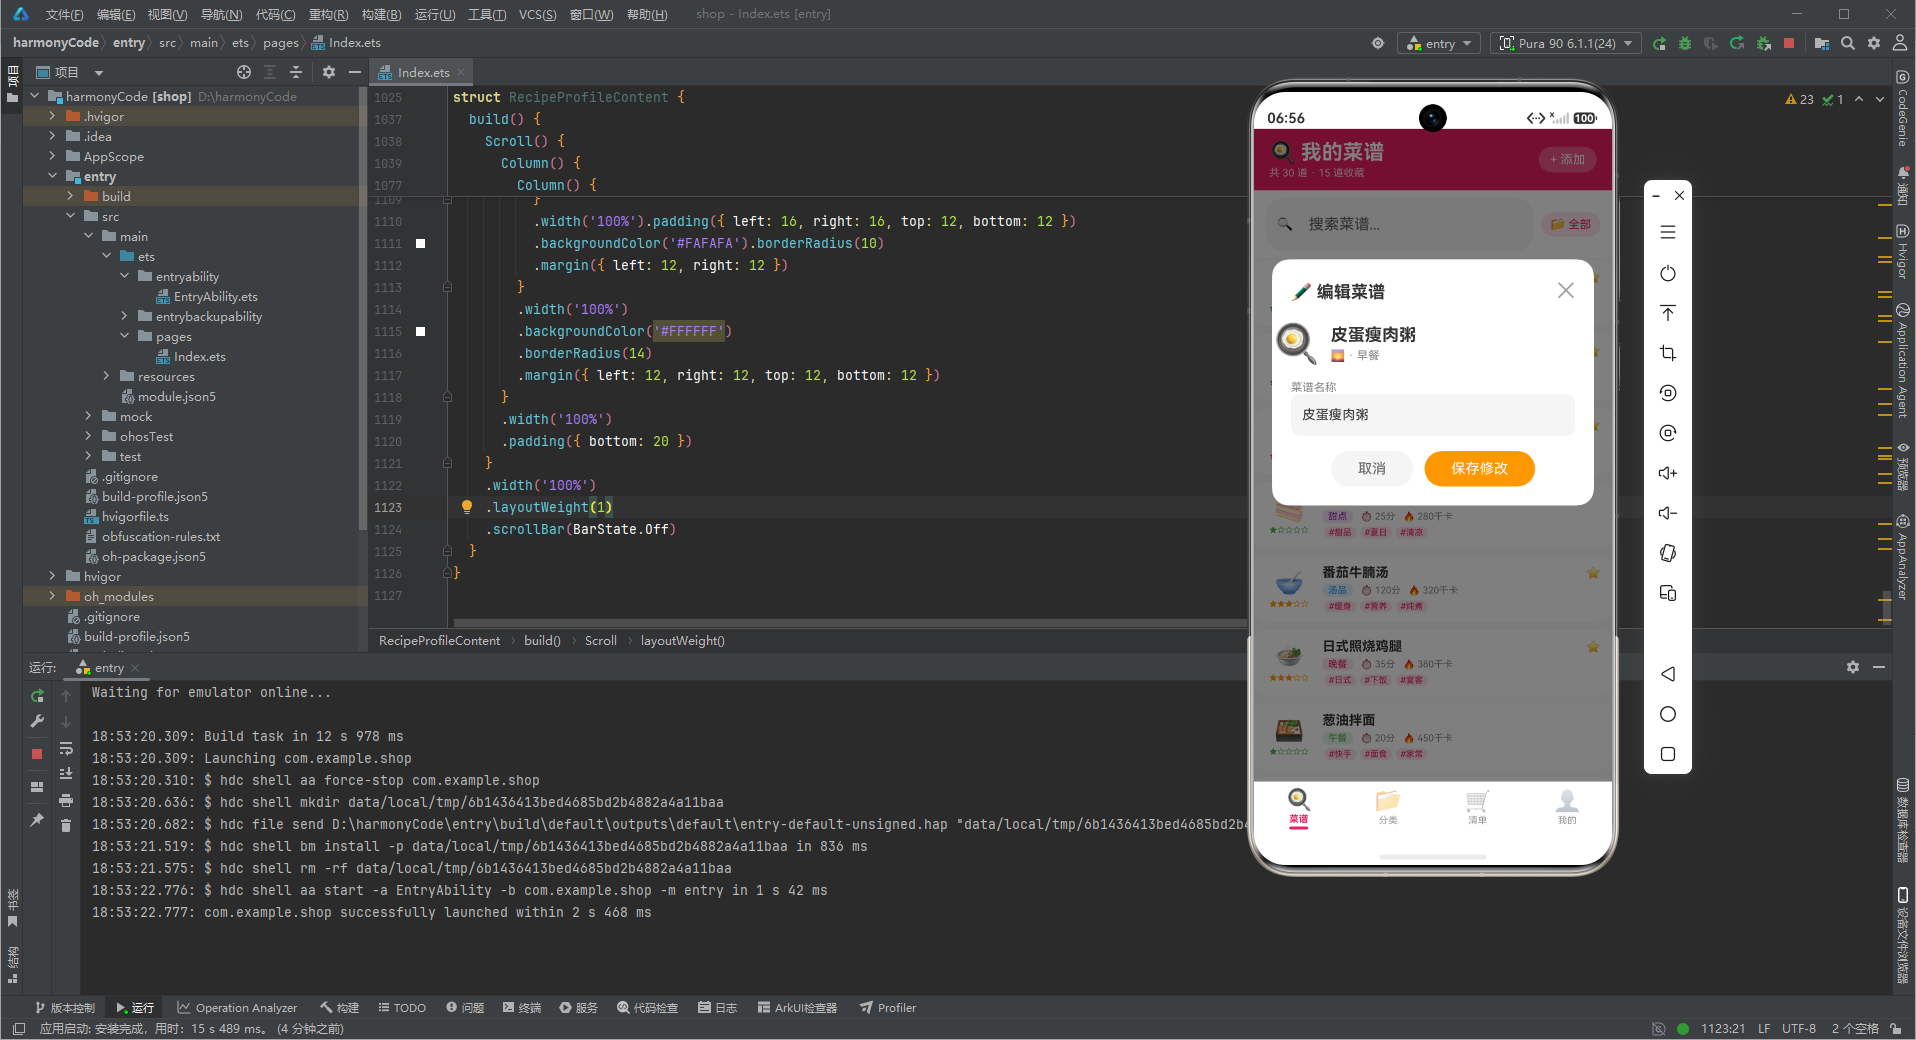Clear all Run console output with the trash icon

66,825
